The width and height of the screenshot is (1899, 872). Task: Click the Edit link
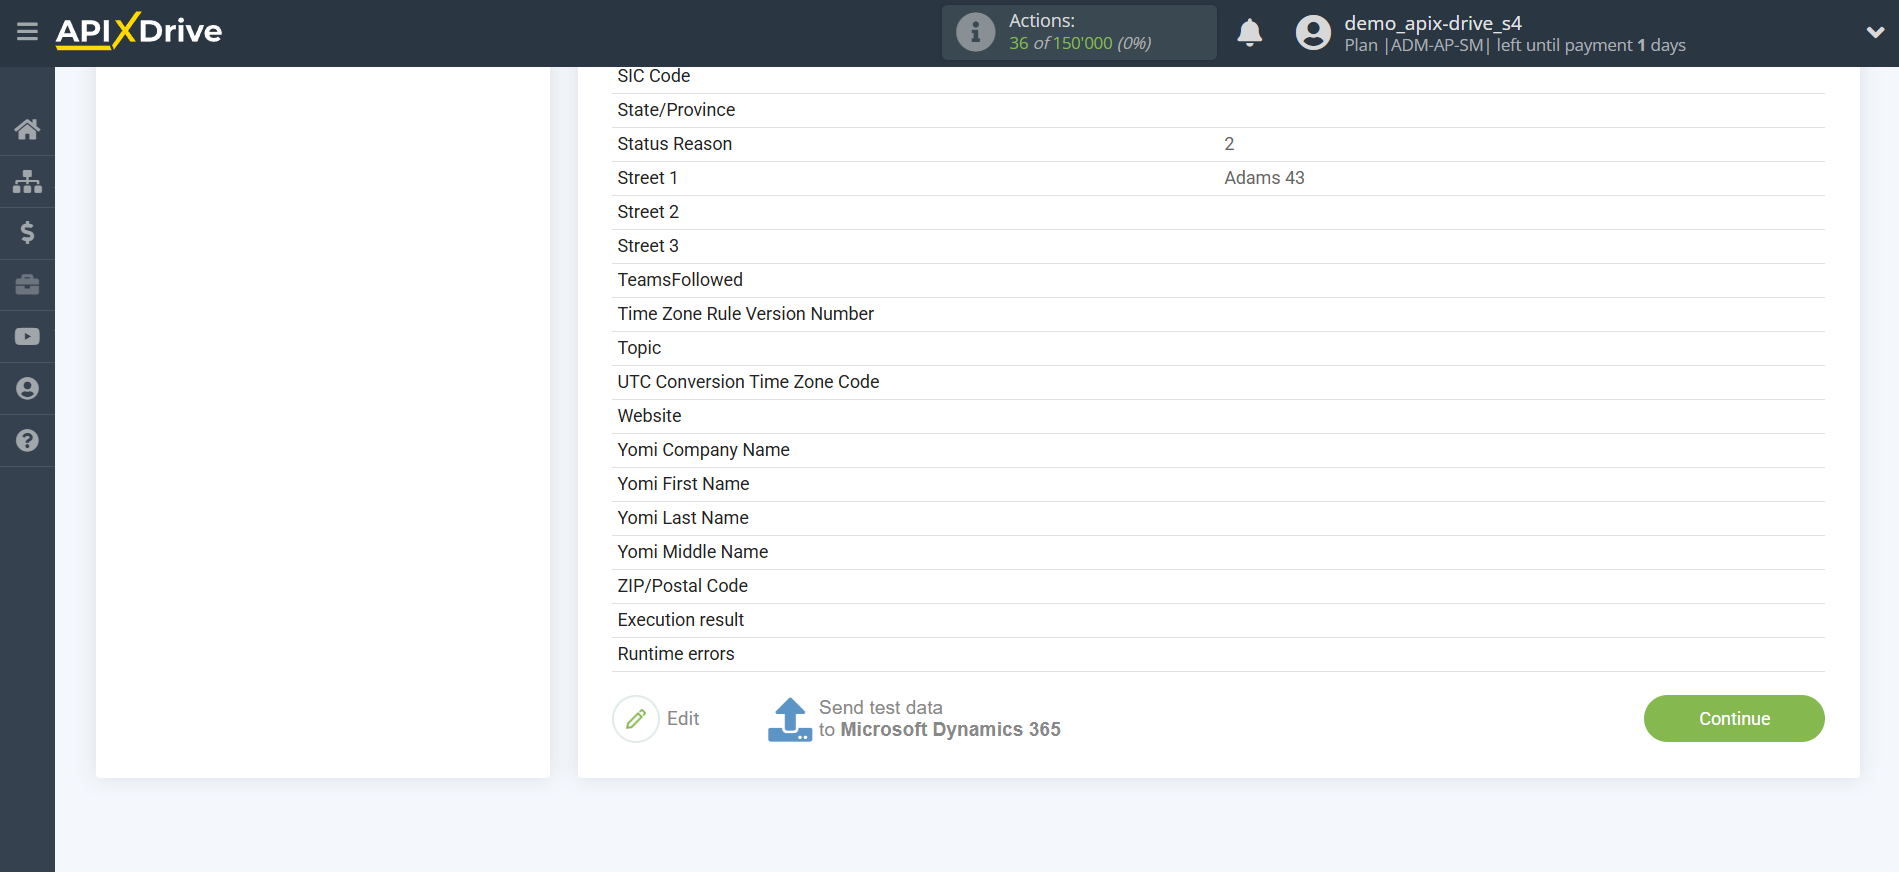coord(683,719)
